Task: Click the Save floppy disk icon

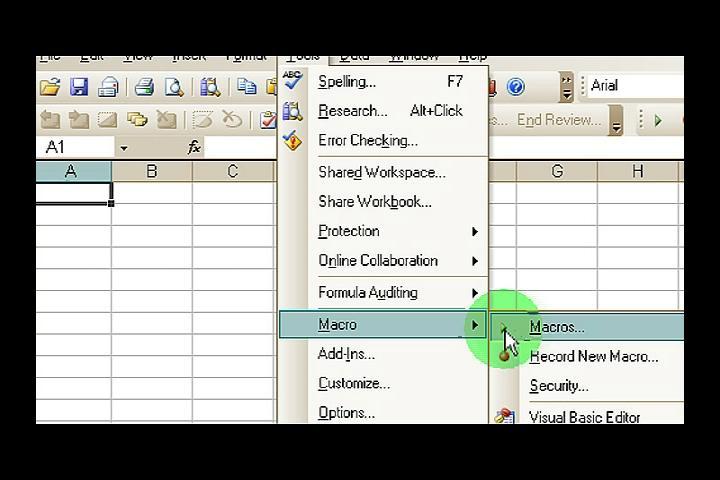Action: click(79, 87)
